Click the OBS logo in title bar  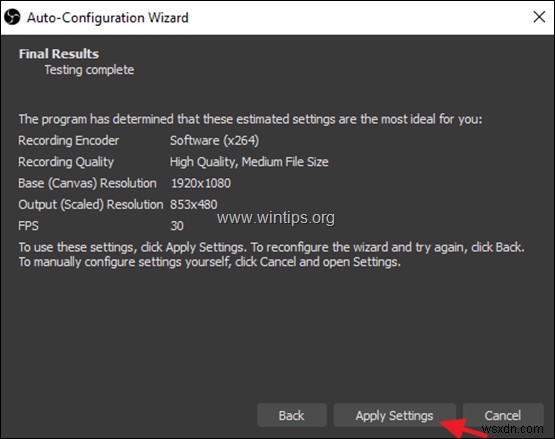pyautogui.click(x=12, y=17)
